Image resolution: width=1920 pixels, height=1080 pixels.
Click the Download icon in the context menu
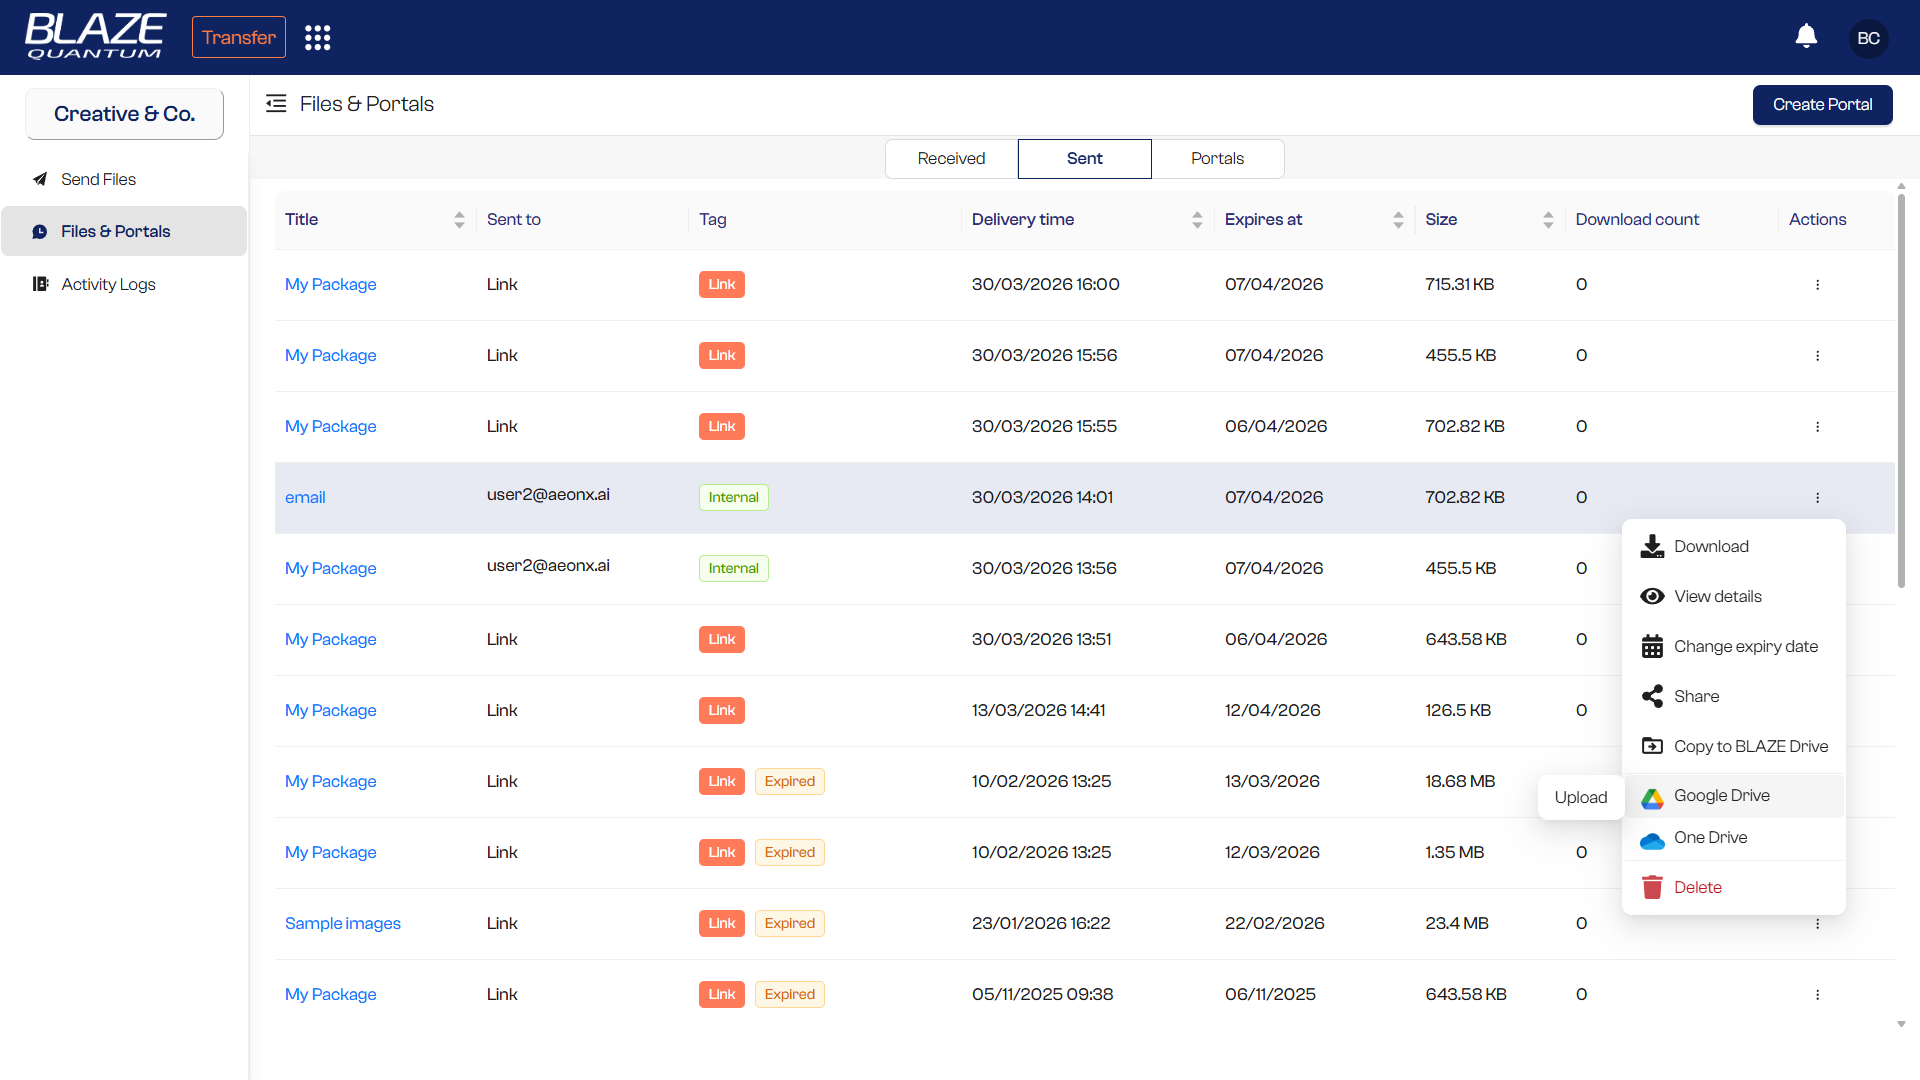(1651, 546)
